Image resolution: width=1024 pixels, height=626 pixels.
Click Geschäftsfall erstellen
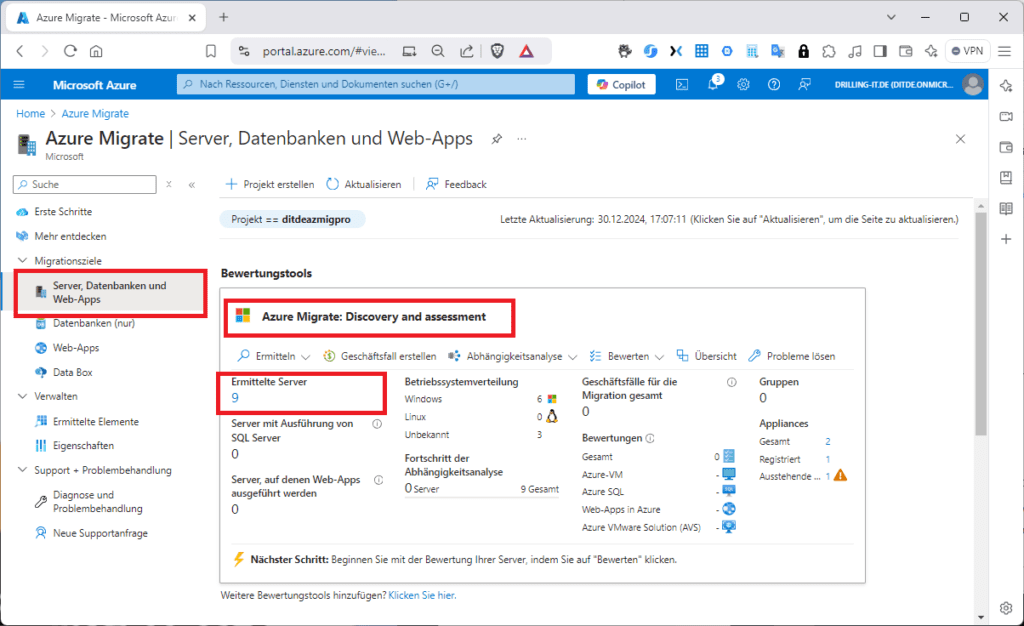(379, 356)
